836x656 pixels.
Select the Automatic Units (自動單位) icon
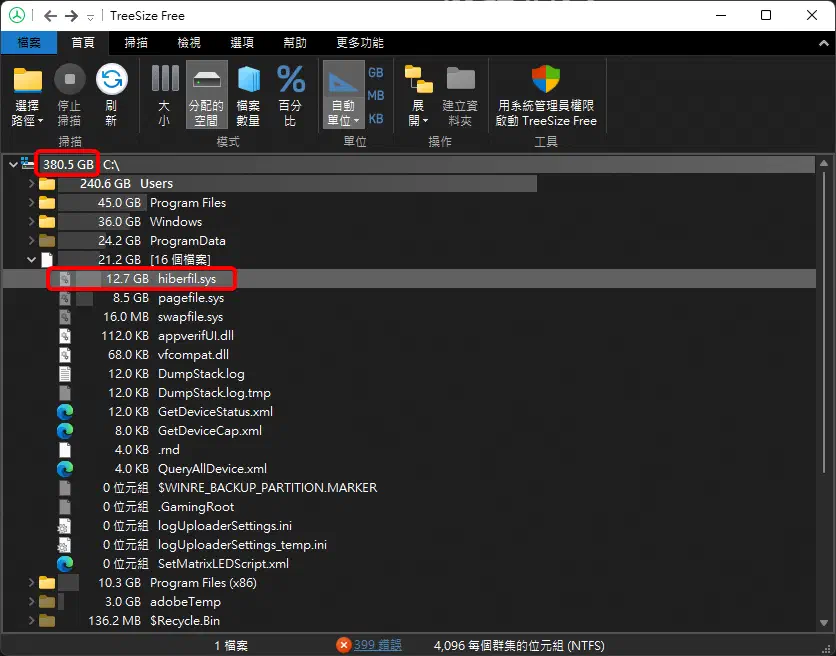(x=342, y=95)
